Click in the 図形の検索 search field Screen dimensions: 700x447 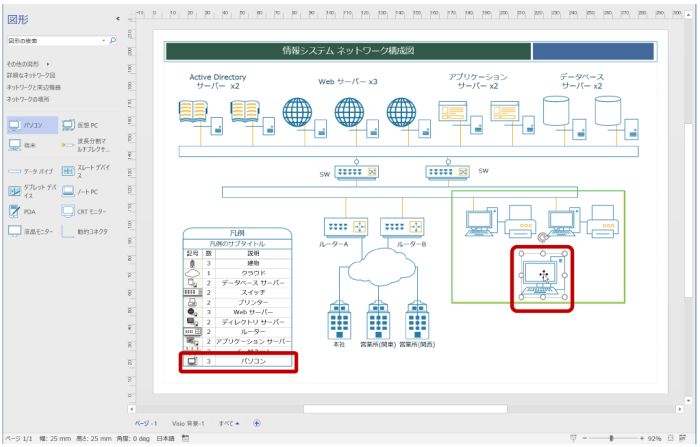point(54,41)
